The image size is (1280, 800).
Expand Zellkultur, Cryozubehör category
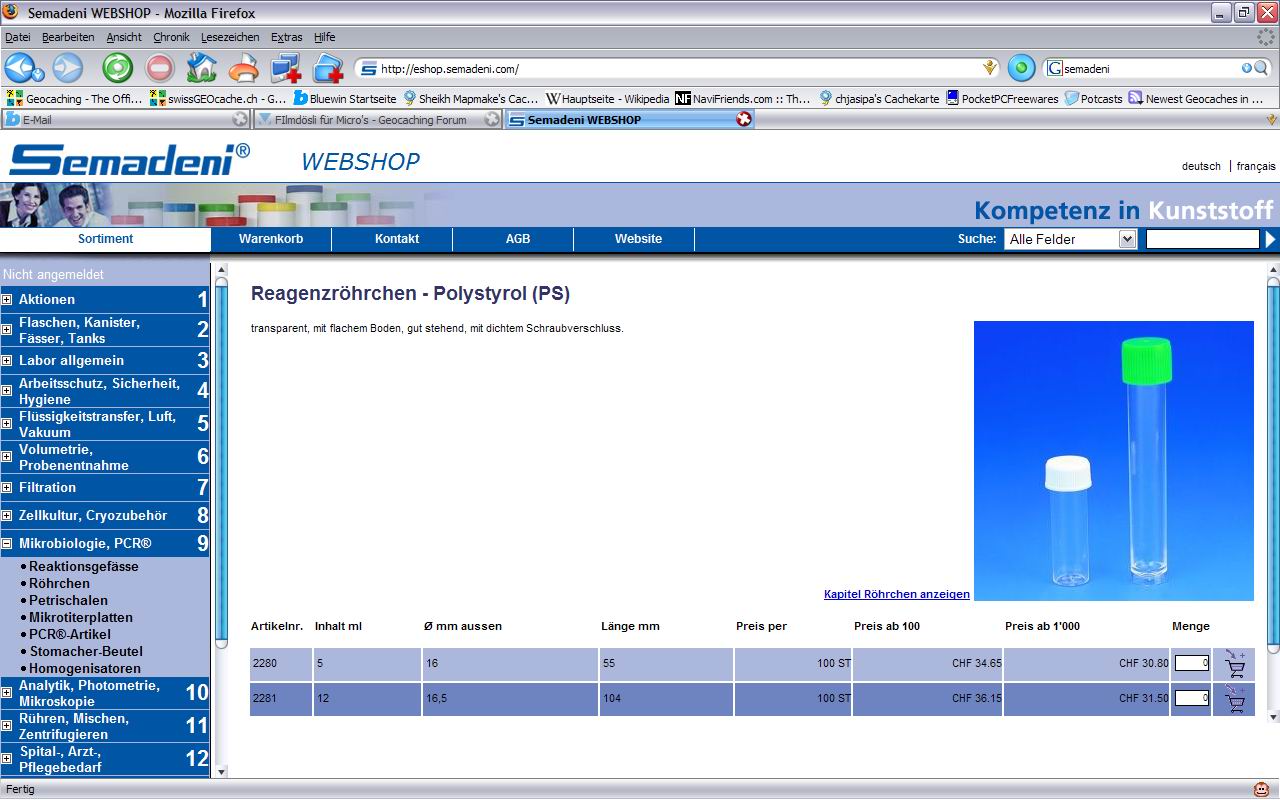(x=7, y=516)
